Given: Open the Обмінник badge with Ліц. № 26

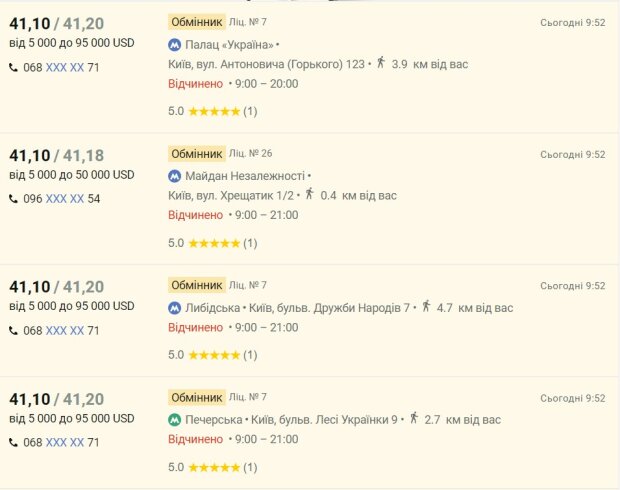Looking at the screenshot, I should (x=197, y=154).
